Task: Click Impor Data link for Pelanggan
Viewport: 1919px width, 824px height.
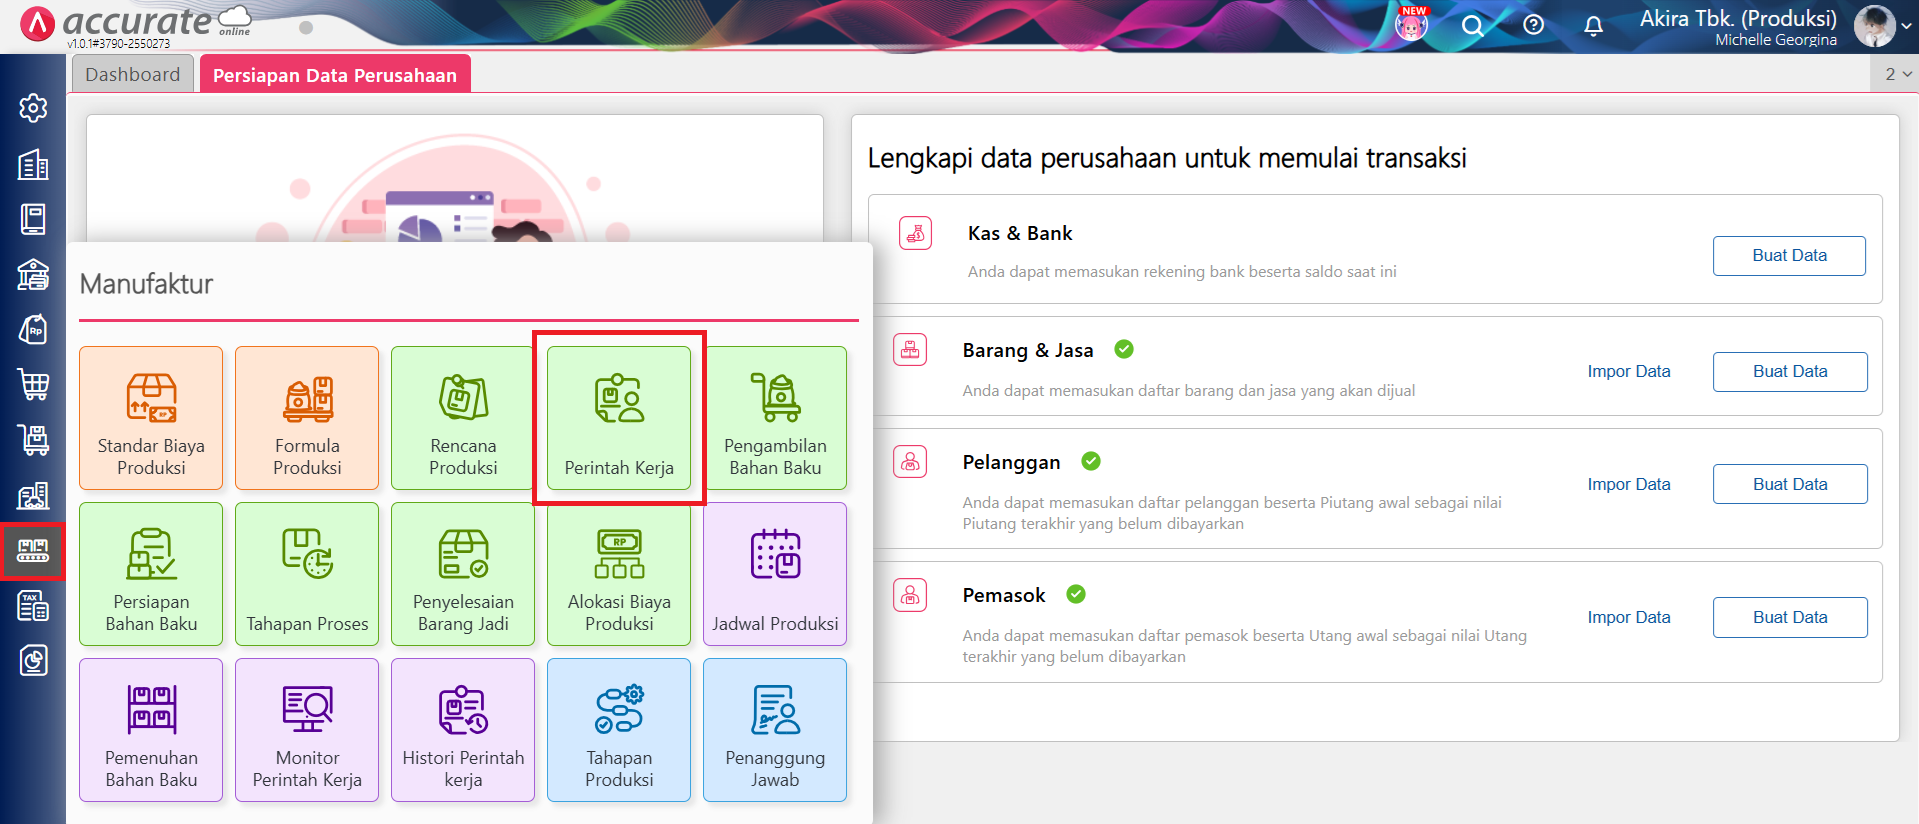Action: [x=1628, y=484]
